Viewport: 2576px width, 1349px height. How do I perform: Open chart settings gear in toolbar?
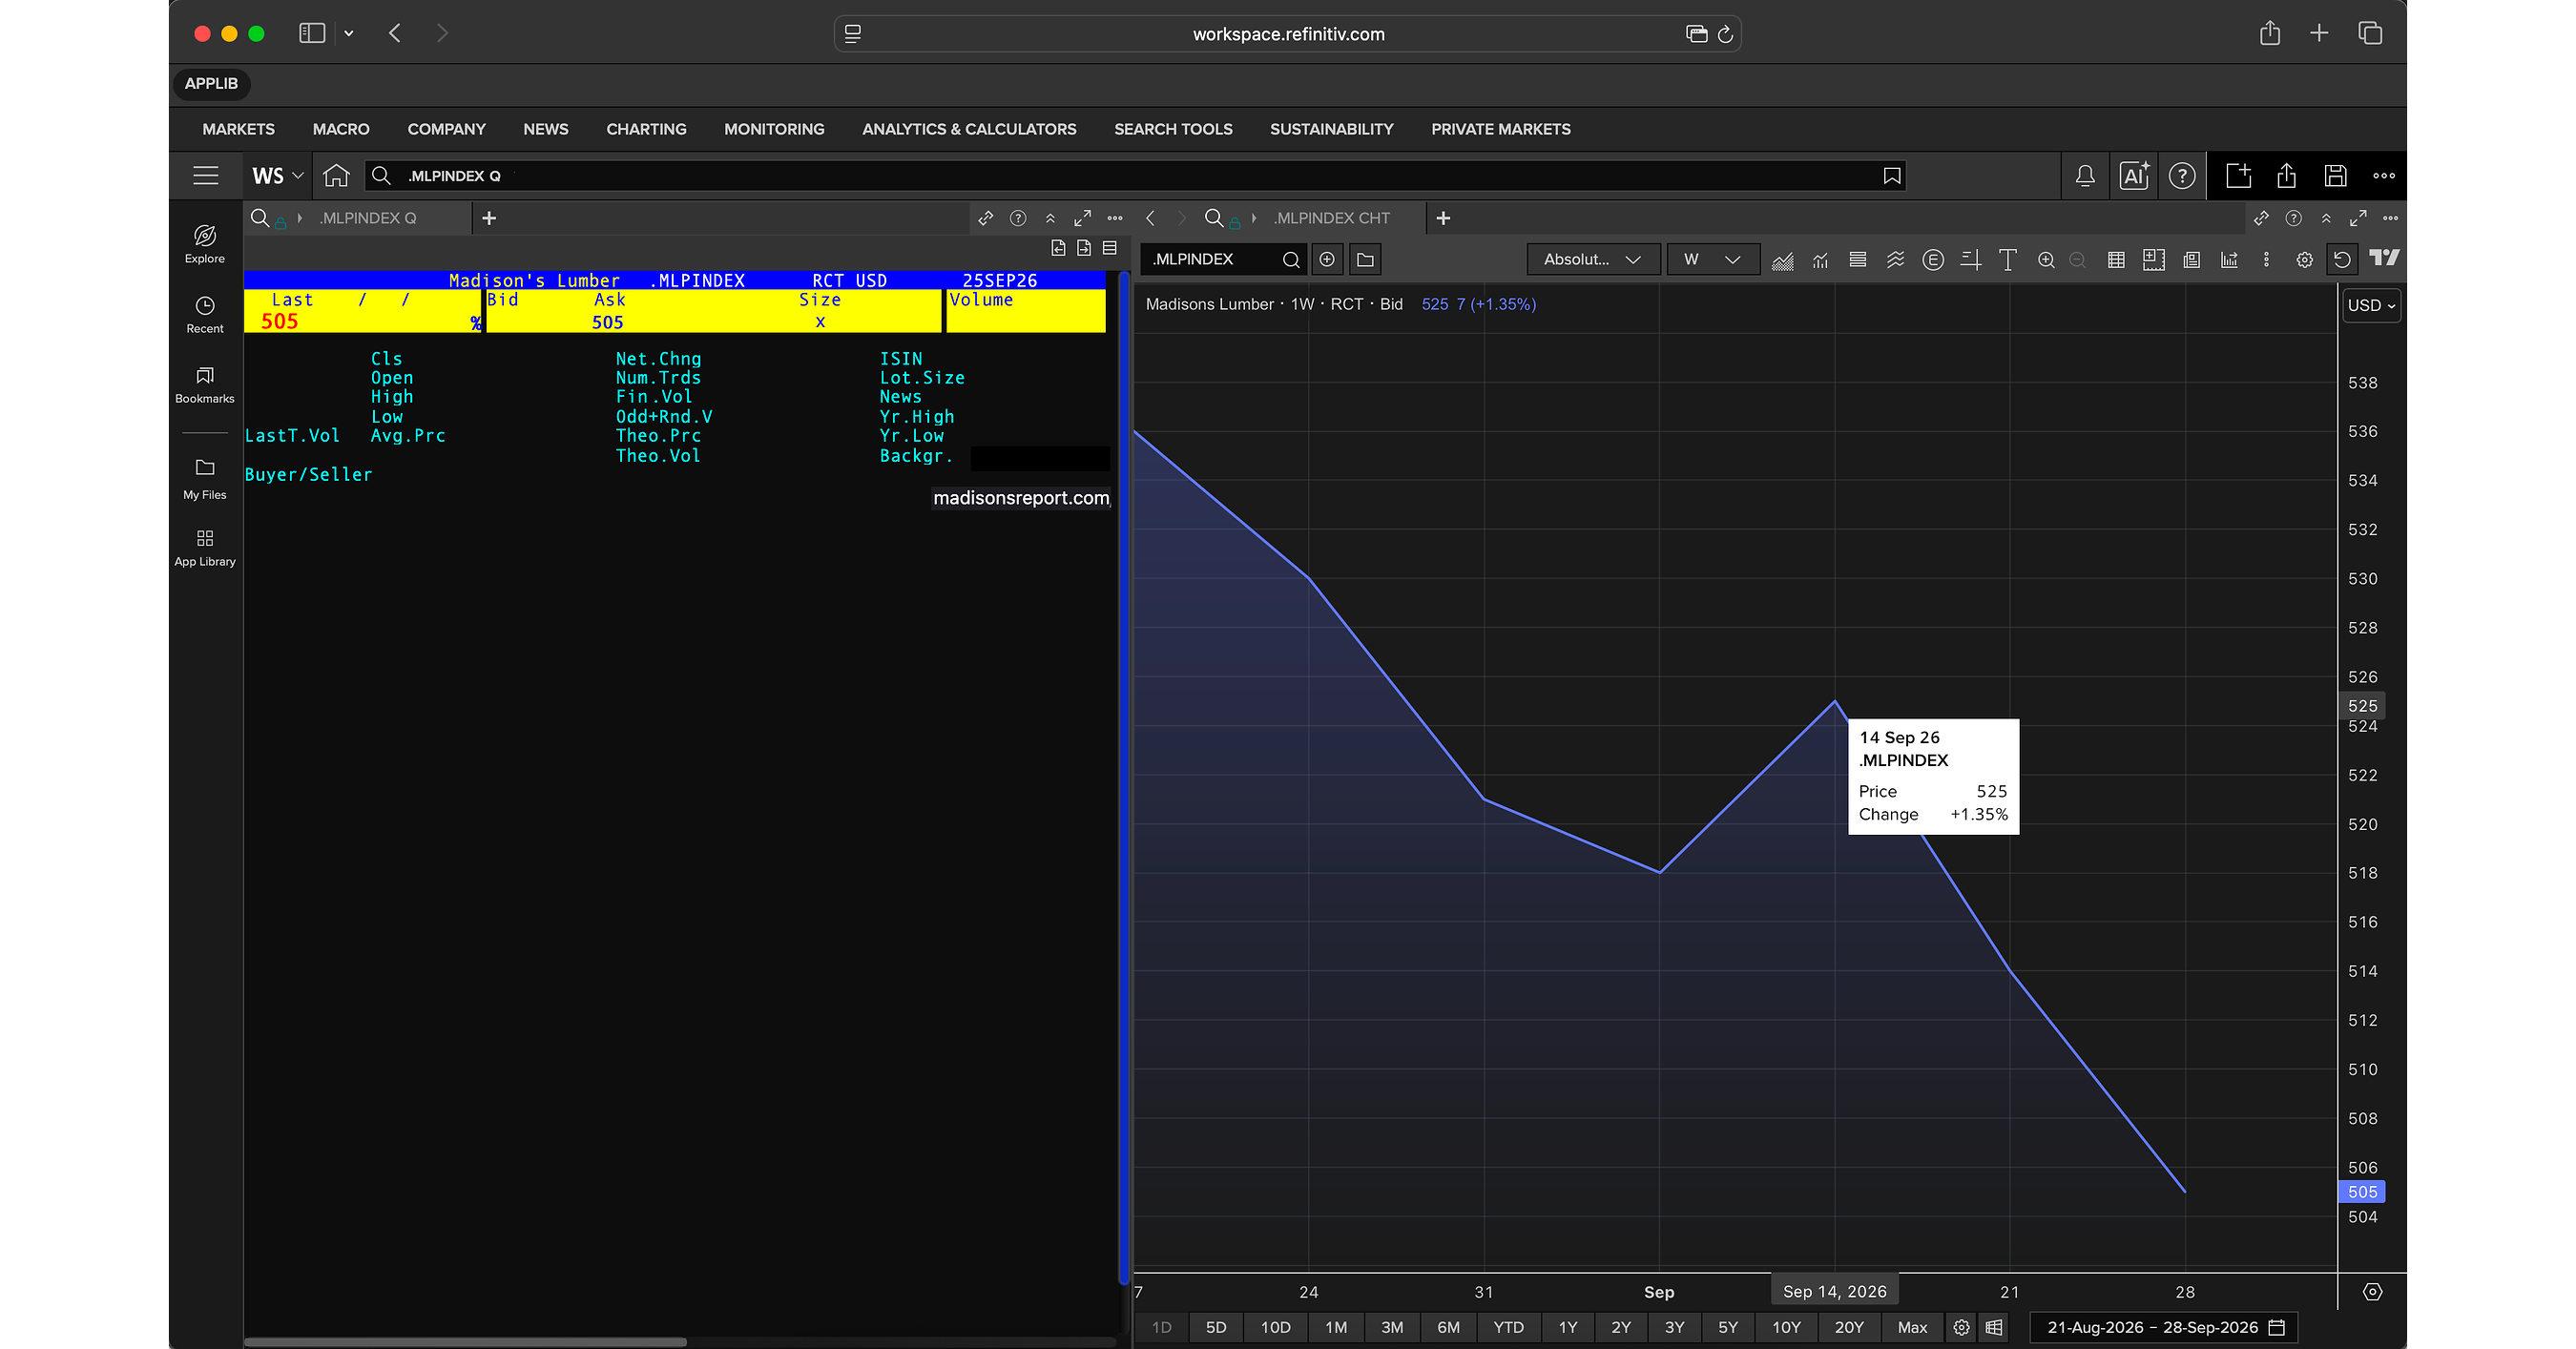coord(2304,260)
